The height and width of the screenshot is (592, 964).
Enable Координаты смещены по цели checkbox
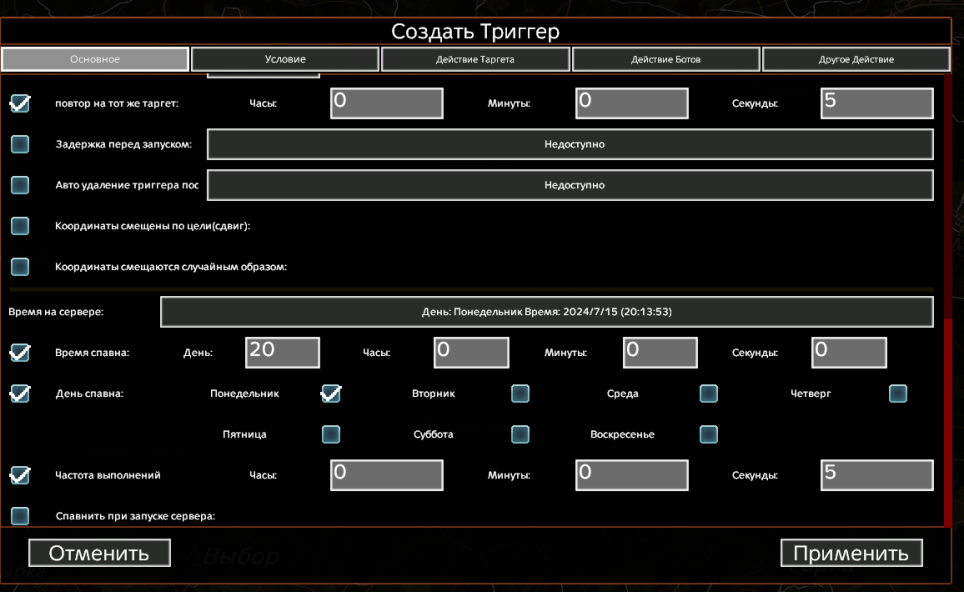click(20, 226)
